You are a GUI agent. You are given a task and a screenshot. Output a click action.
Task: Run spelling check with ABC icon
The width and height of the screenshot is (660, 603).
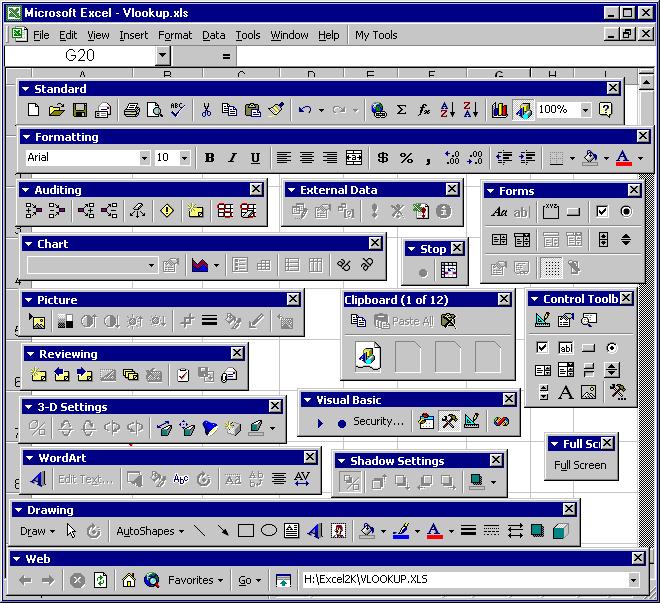pos(177,110)
